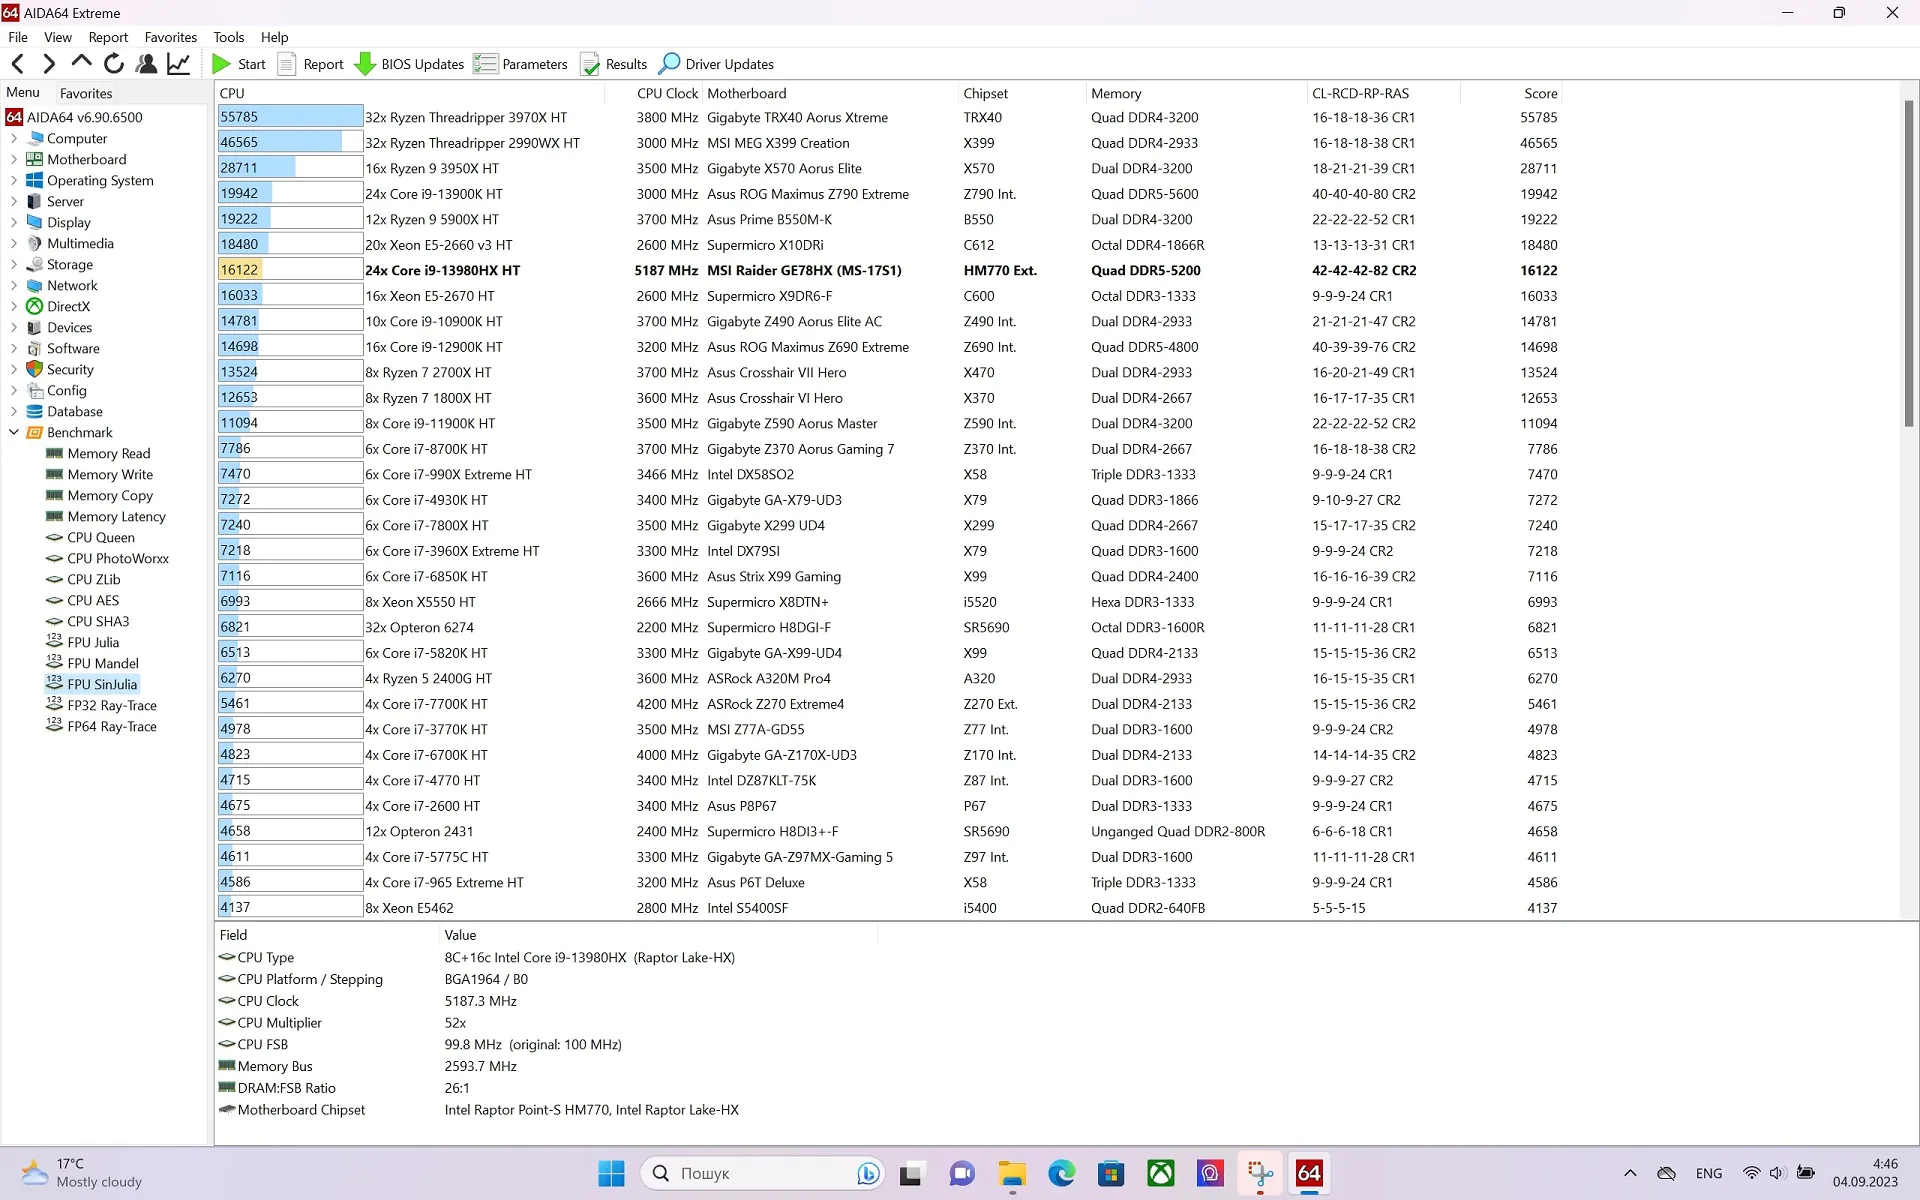This screenshot has width=1920, height=1200.
Task: Click the up-level arrow toolbar icon
Action: click(x=81, y=64)
